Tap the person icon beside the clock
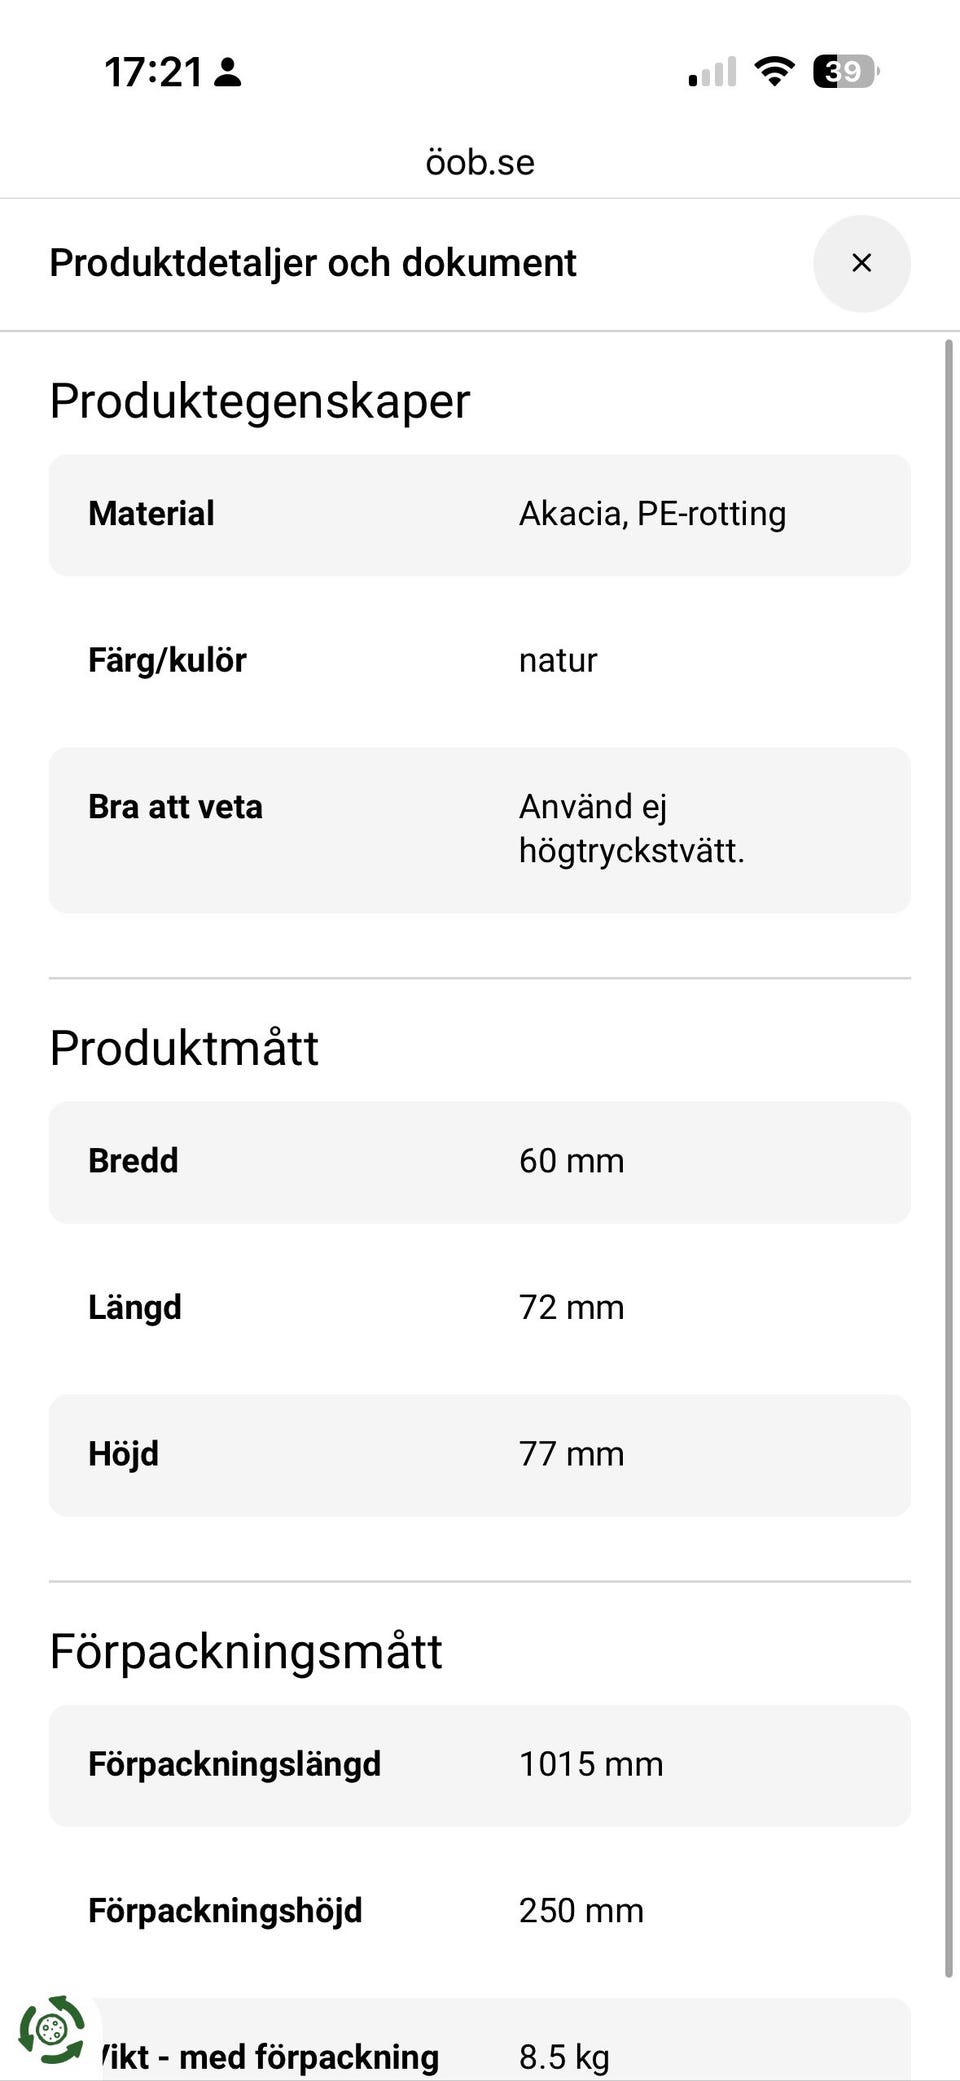The image size is (960, 2081). click(x=228, y=72)
